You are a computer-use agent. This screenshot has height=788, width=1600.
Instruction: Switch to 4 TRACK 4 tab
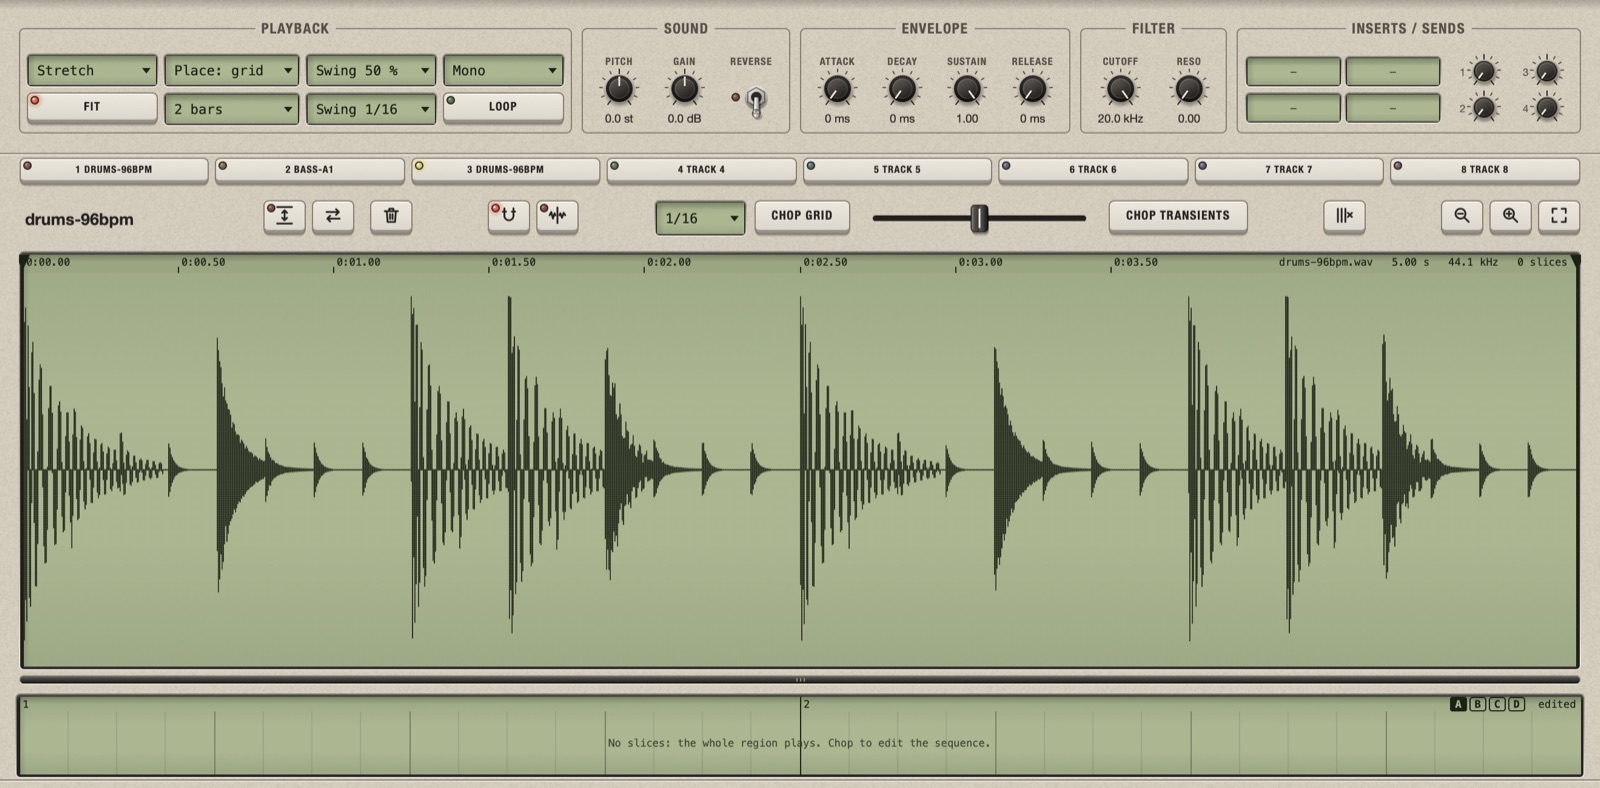click(x=701, y=170)
